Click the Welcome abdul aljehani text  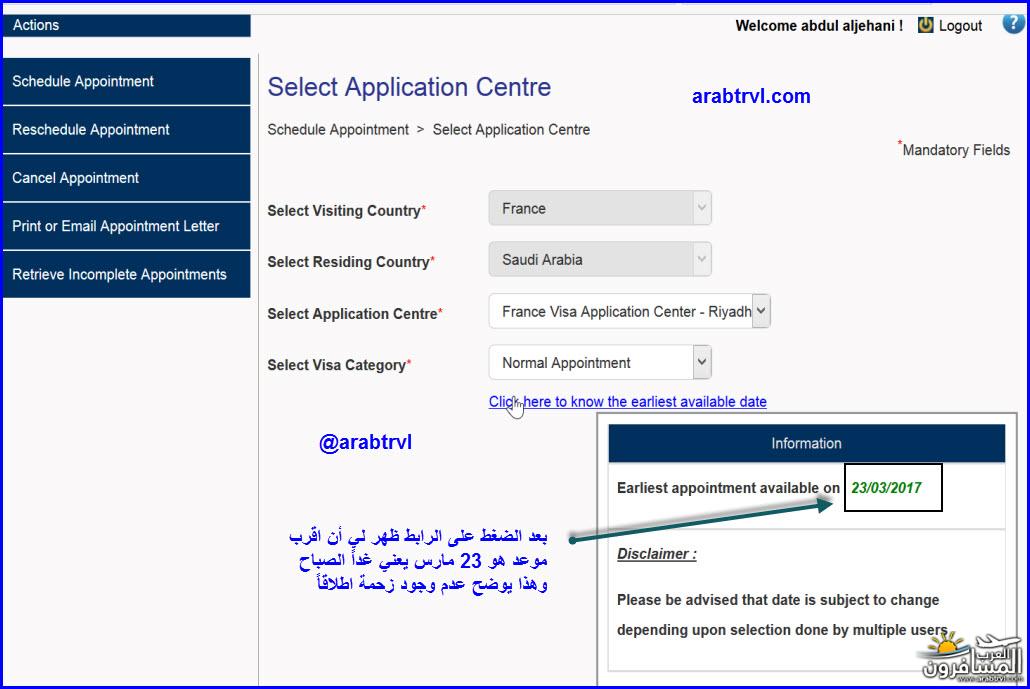[818, 26]
